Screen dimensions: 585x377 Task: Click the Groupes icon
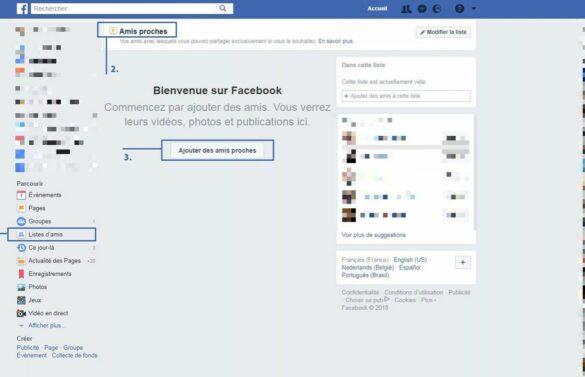pyautogui.click(x=21, y=221)
